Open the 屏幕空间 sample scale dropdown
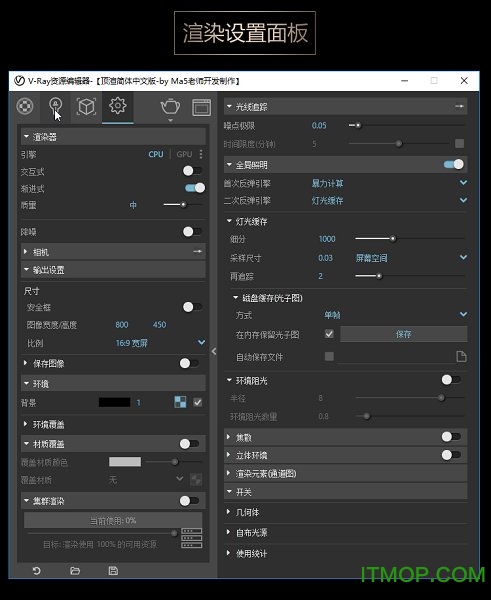This screenshot has height=600, width=491. coord(463,257)
